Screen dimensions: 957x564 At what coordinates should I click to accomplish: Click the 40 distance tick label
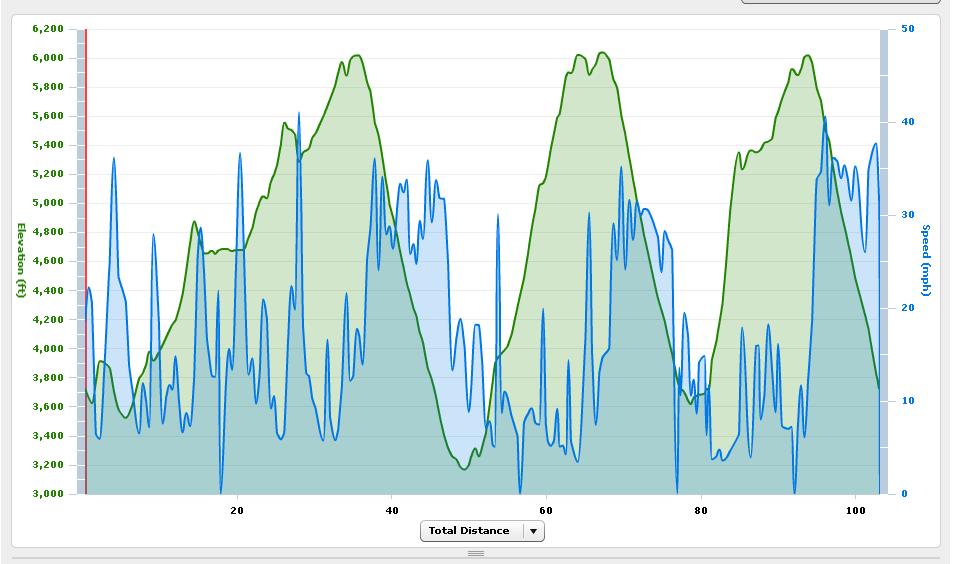tap(392, 510)
